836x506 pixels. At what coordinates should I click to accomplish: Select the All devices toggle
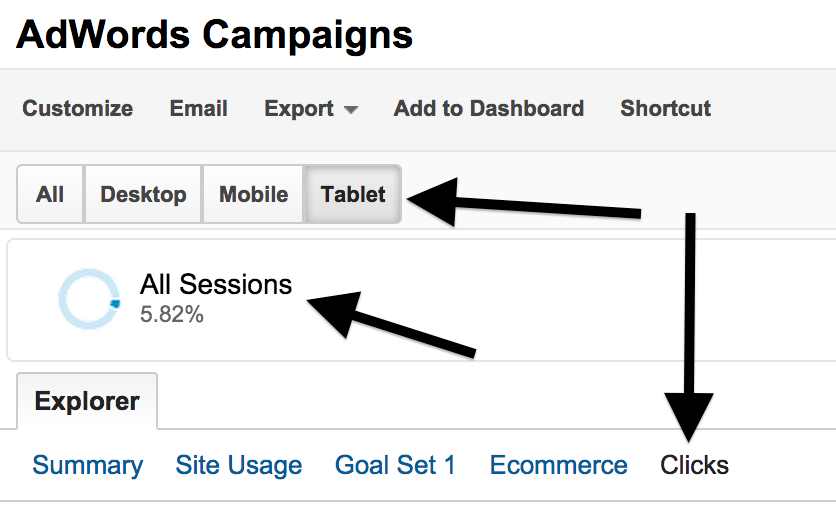[x=50, y=195]
